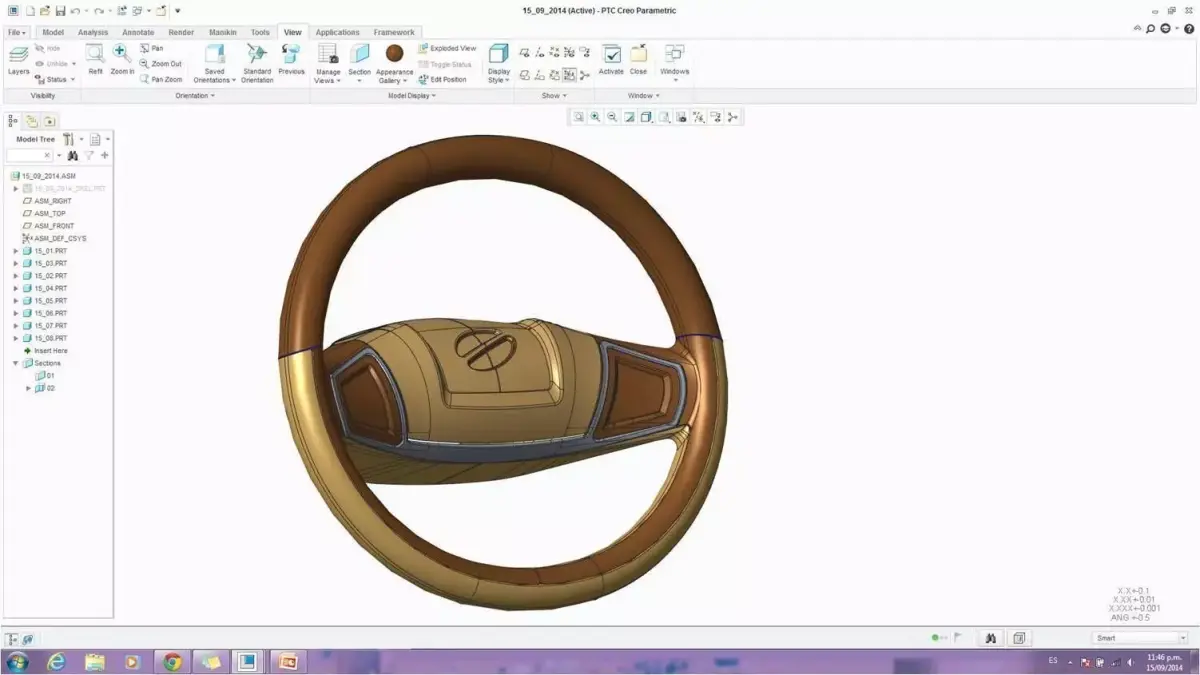The height and width of the screenshot is (675, 1200).
Task: Click the Appearance Gallery brown sphere swatch
Action: [394, 54]
